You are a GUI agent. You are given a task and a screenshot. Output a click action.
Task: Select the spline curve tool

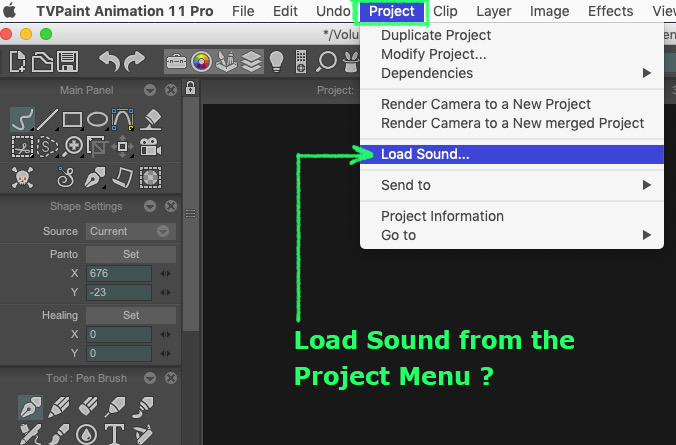click(x=122, y=119)
